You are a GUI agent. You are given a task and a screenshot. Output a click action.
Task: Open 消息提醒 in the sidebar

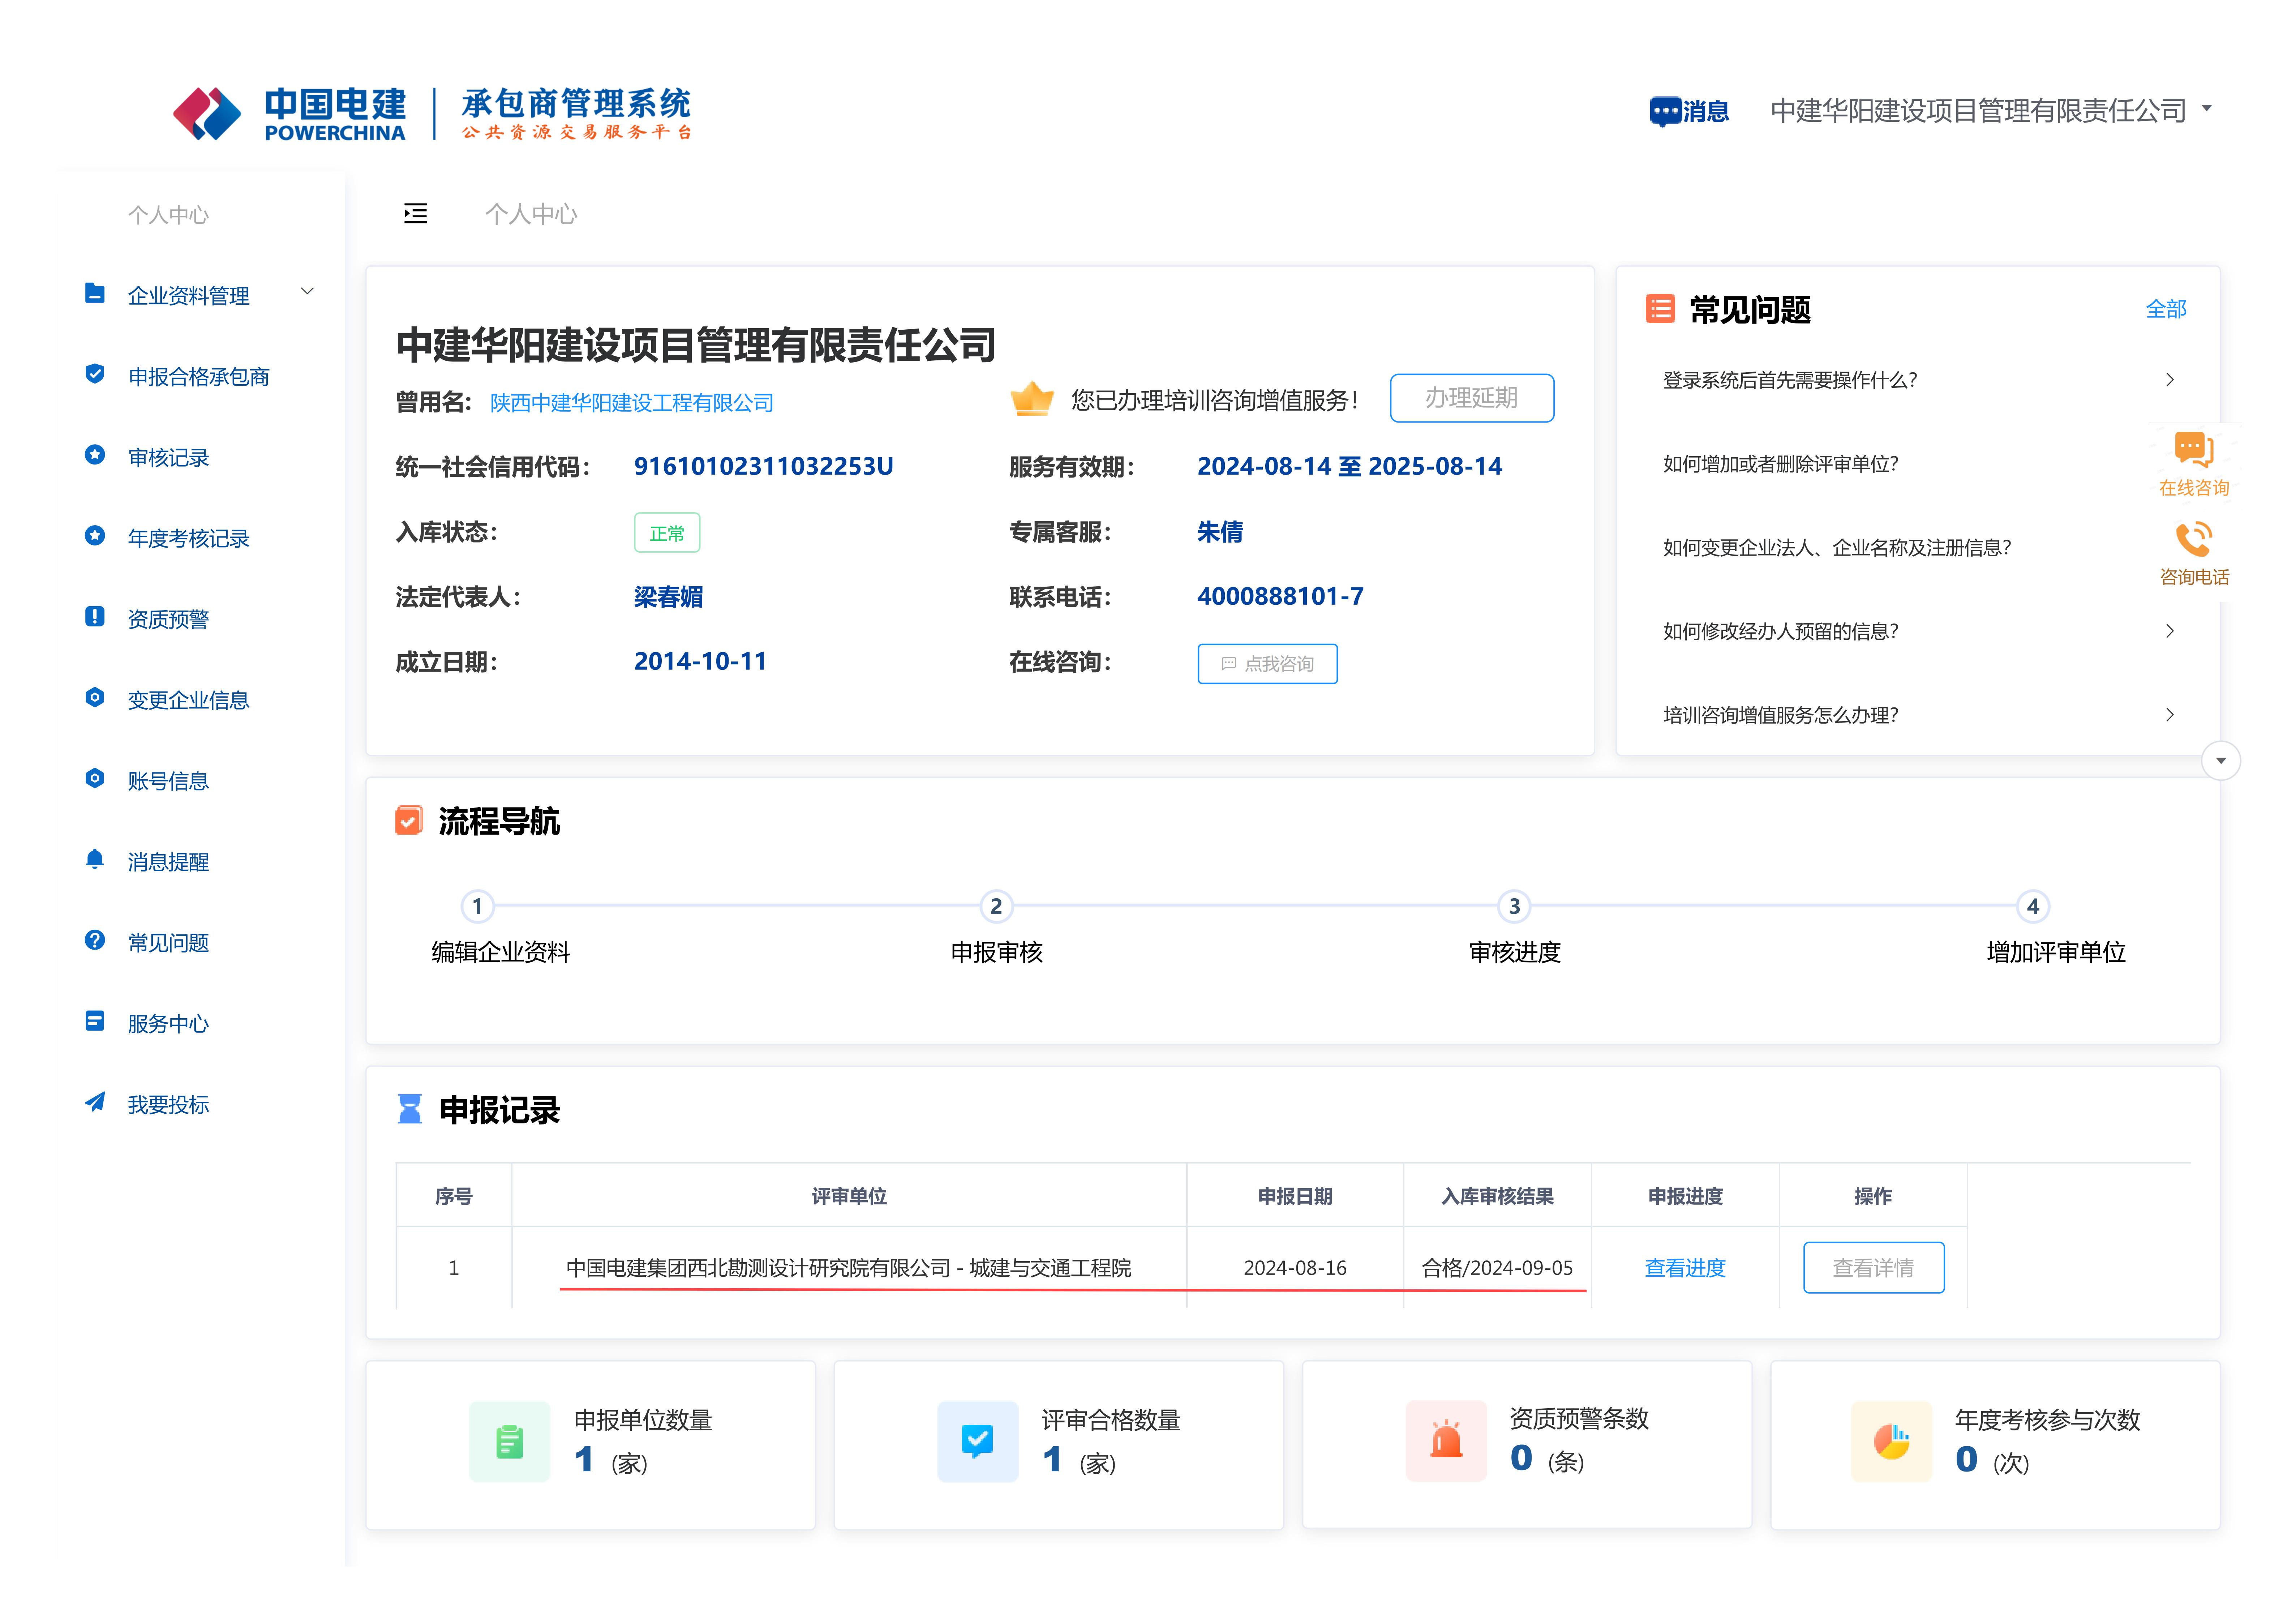pos(168,862)
